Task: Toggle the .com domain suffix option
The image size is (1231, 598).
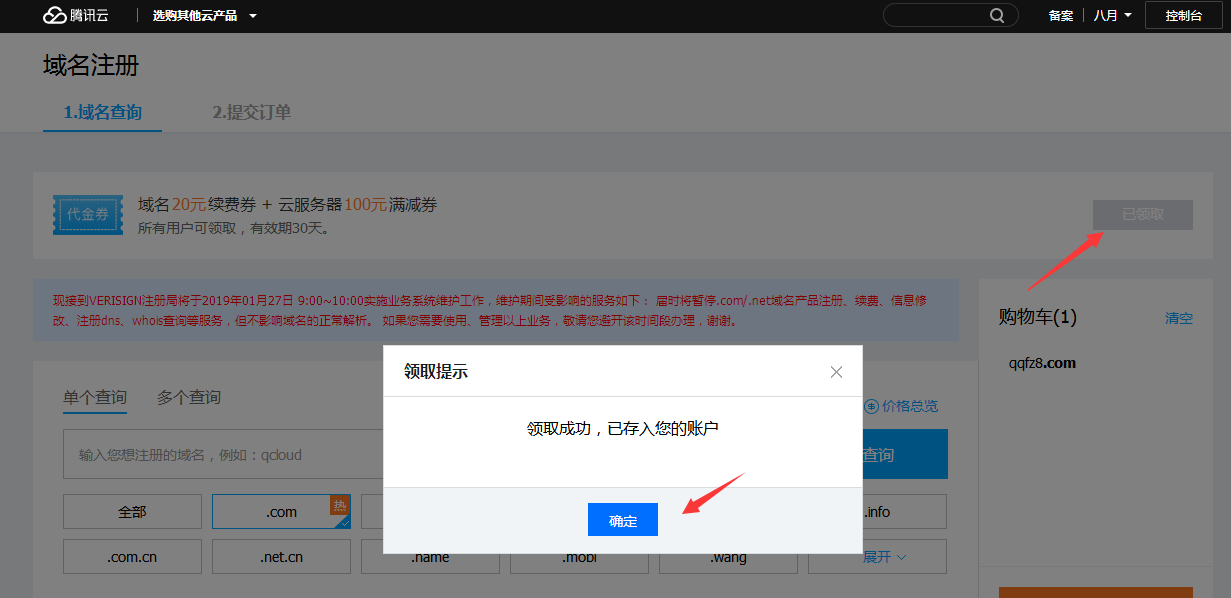Action: [x=281, y=512]
